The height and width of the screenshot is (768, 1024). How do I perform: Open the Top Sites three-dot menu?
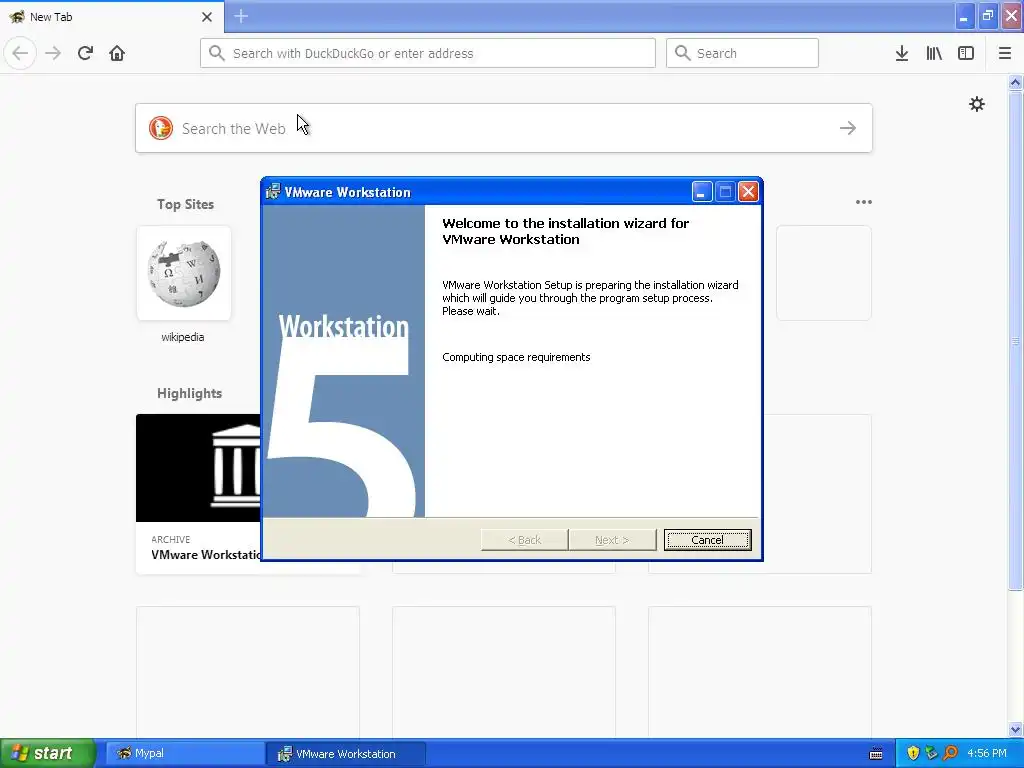(x=863, y=202)
